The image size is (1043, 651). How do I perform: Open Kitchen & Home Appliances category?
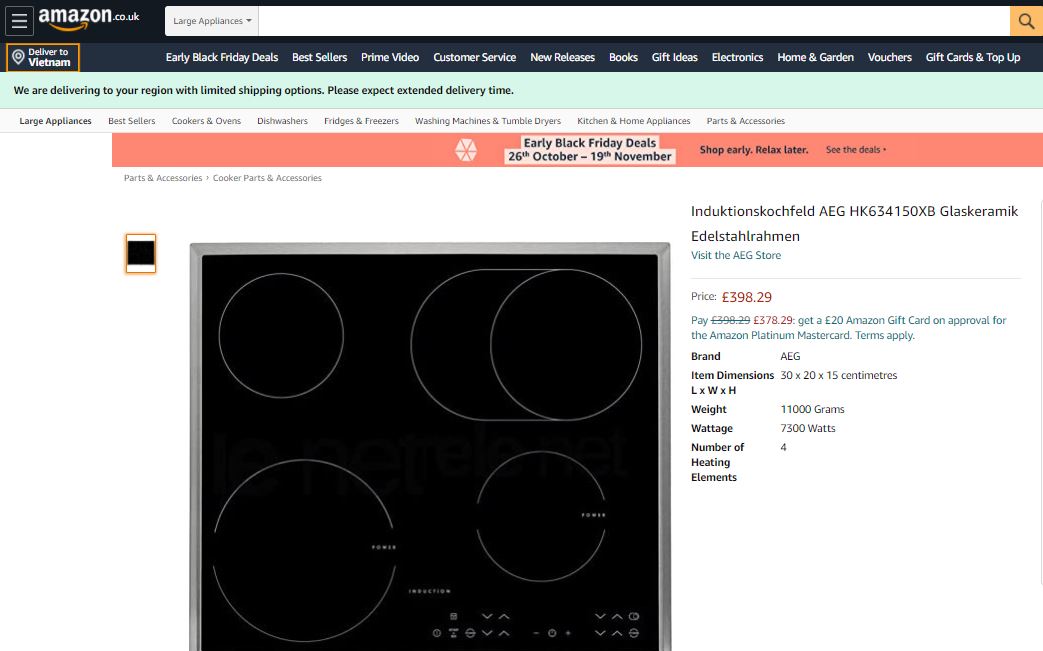633,121
